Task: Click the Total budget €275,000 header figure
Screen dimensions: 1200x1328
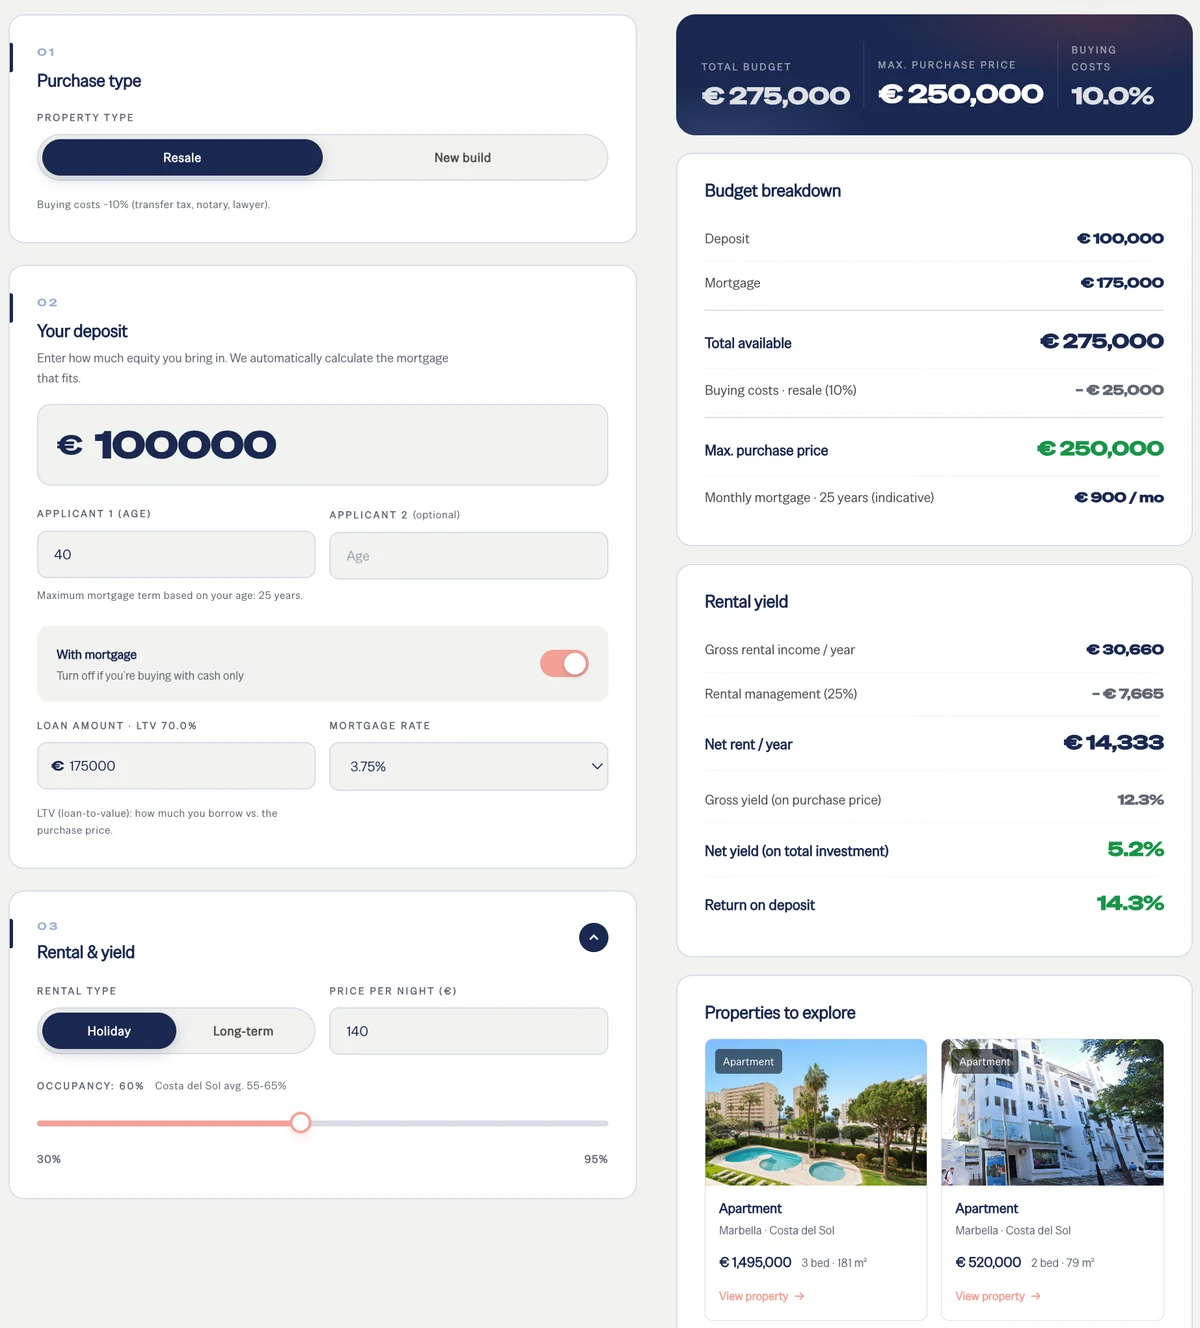Action: point(776,96)
